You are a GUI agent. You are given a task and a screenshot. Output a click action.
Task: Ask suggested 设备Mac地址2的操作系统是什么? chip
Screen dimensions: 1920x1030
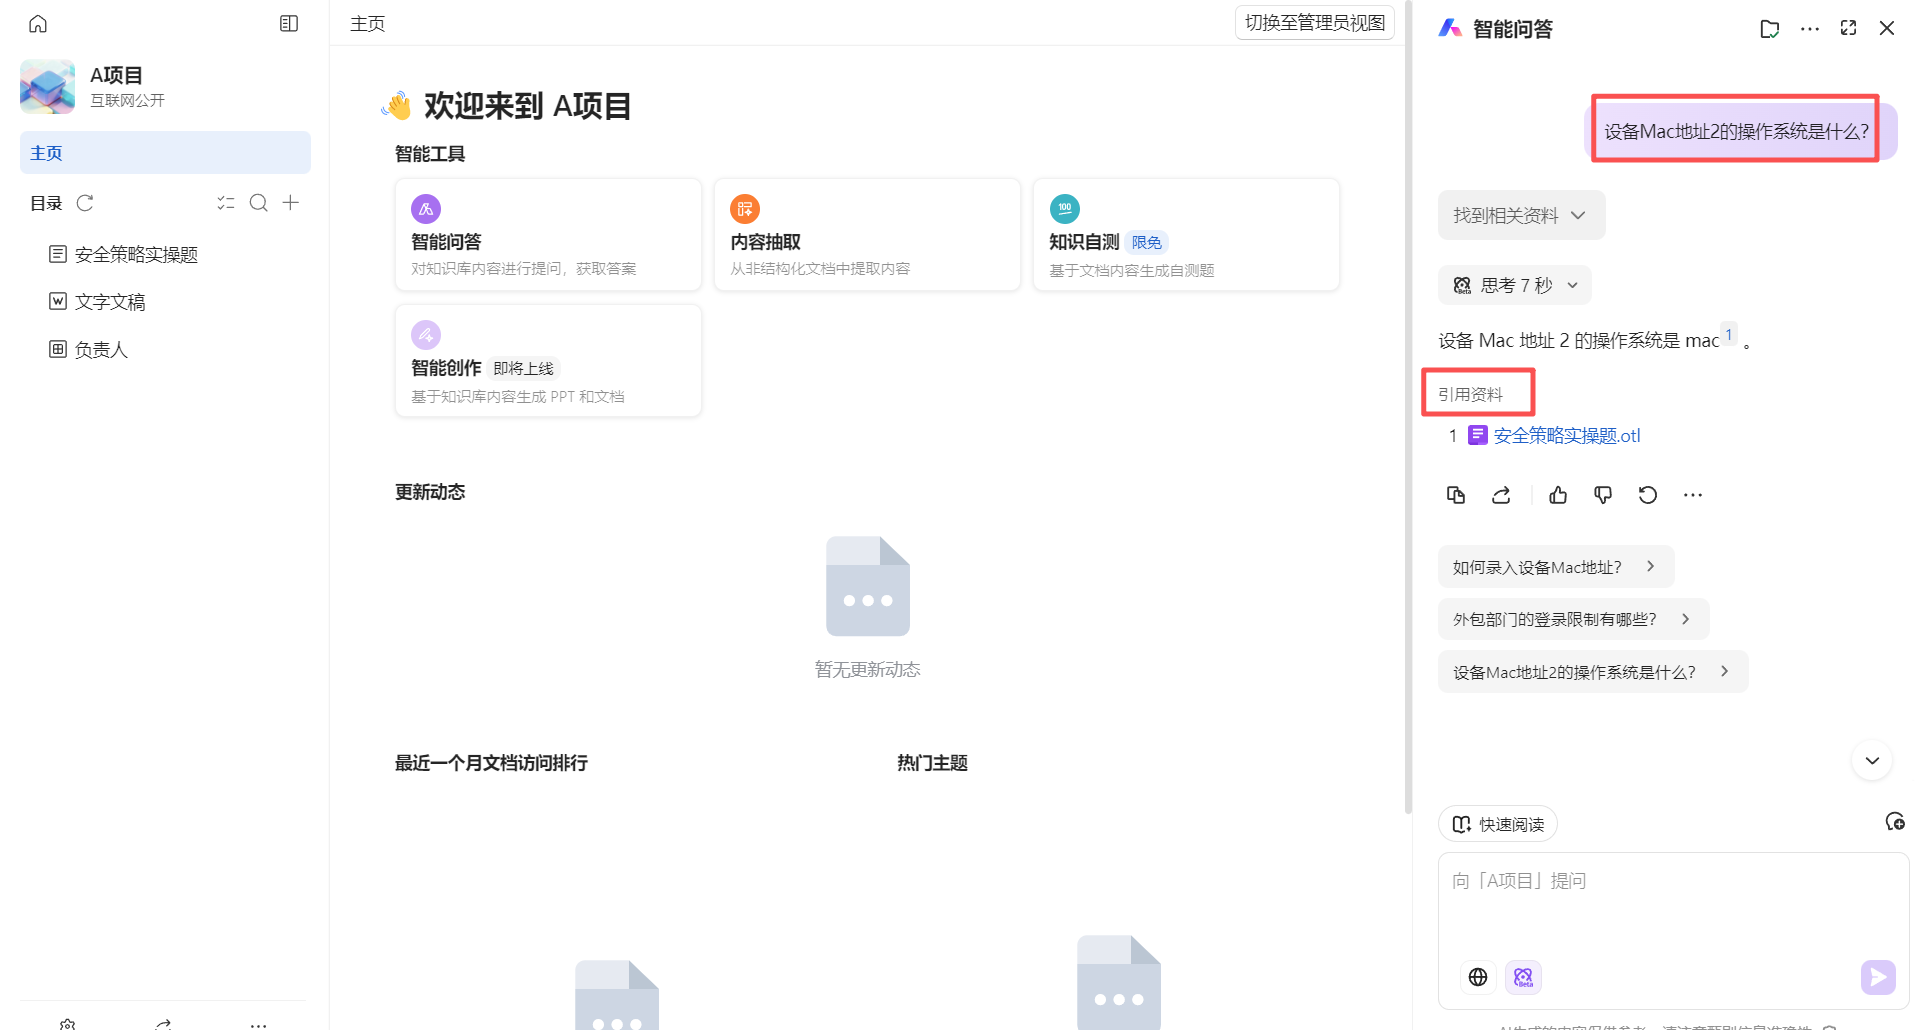coord(1593,672)
